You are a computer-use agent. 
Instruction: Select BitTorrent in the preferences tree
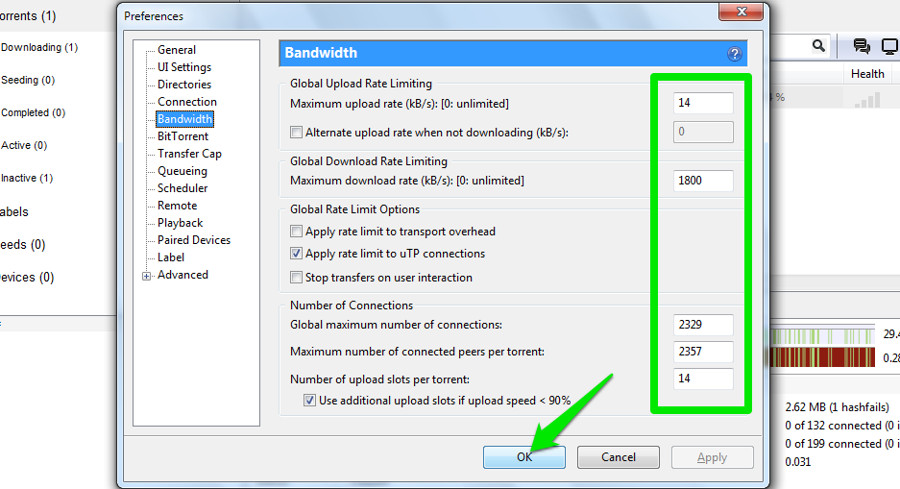183,136
